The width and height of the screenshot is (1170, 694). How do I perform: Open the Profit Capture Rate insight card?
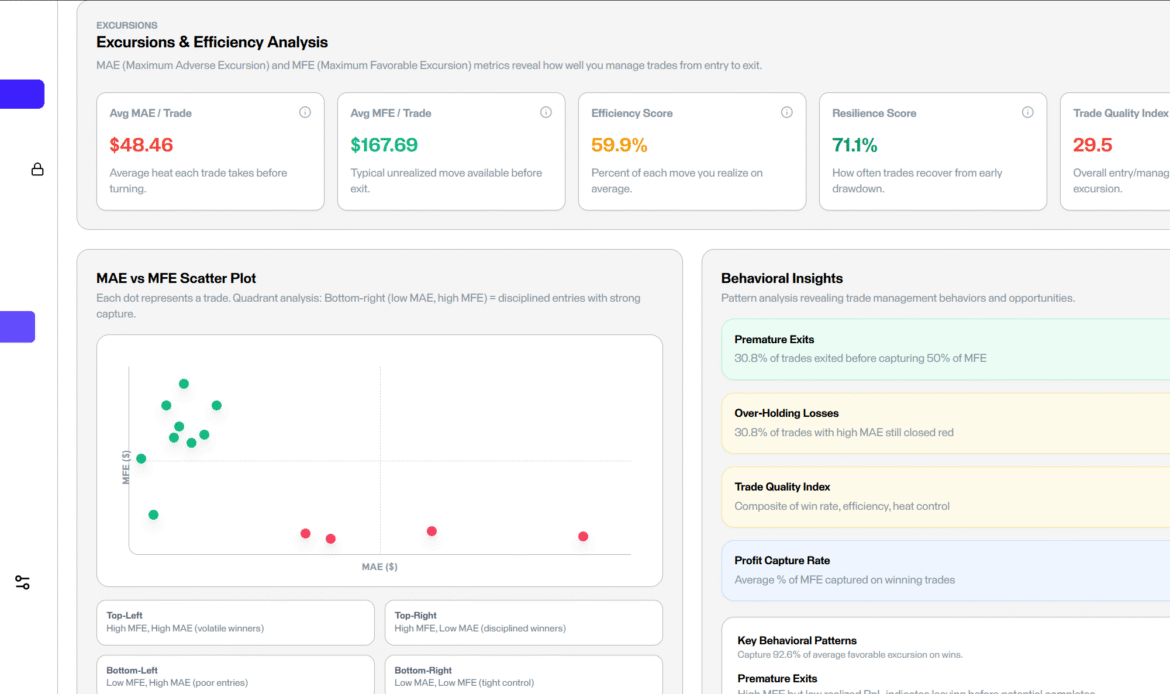click(945, 570)
